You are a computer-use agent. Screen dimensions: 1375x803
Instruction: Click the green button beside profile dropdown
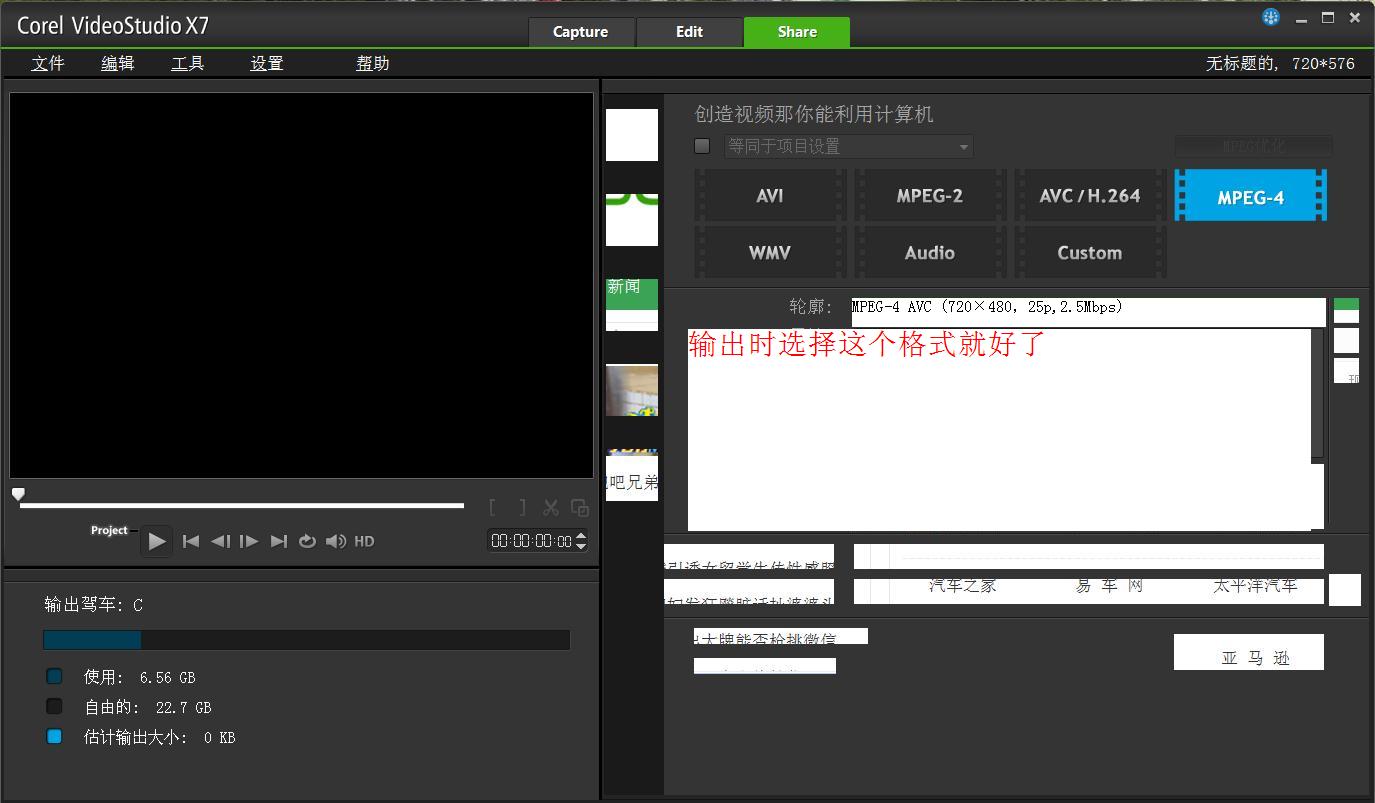click(x=1347, y=310)
